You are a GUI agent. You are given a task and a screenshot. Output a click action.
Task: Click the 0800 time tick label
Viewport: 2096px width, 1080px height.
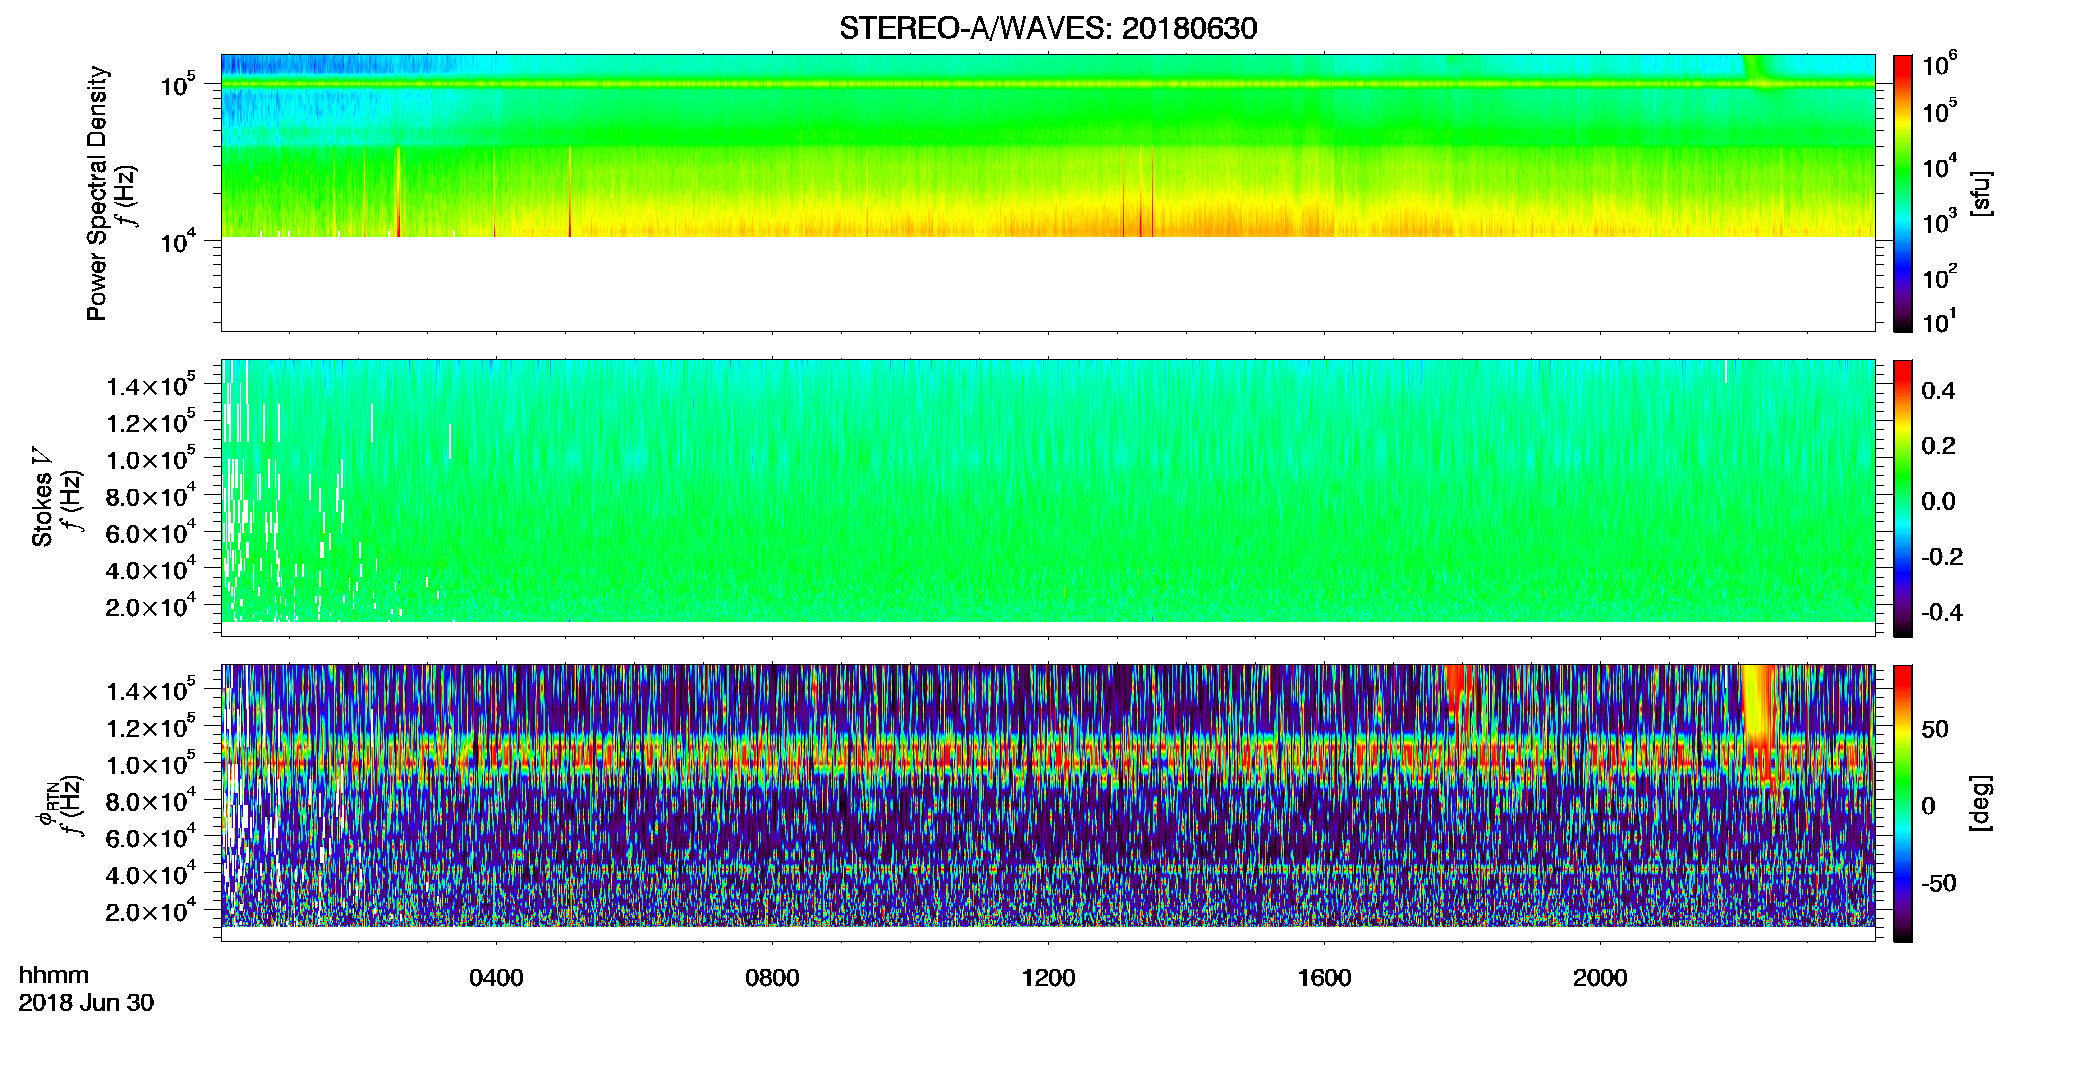coord(772,978)
